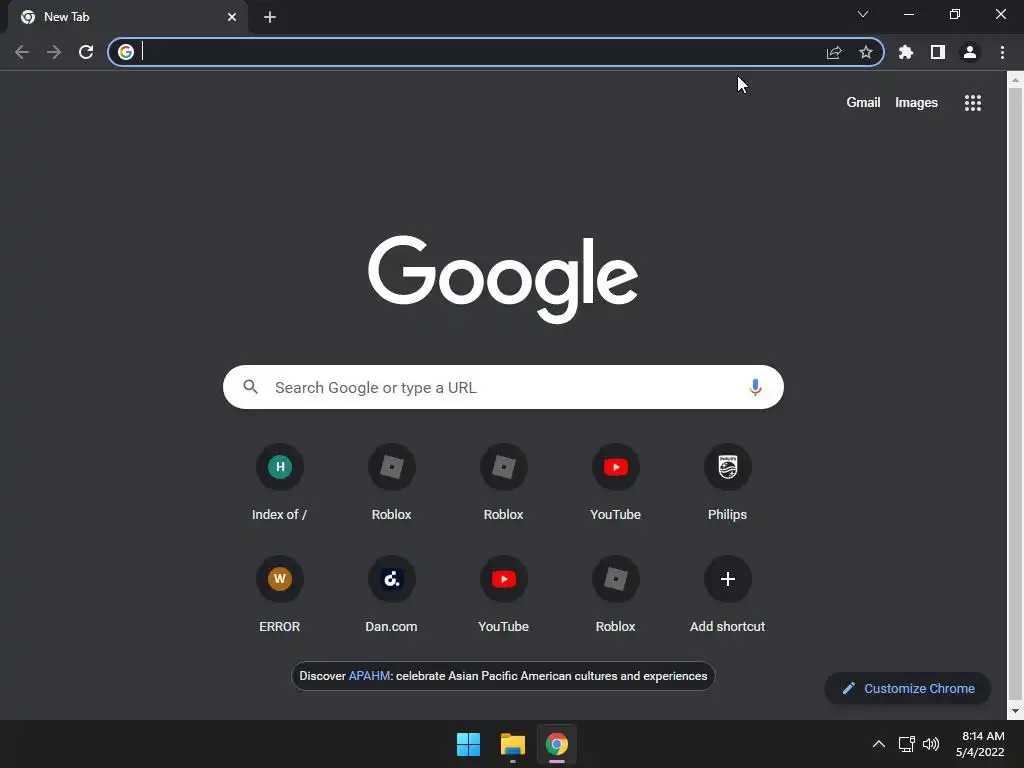Click the Google icon in the address bar

126,52
